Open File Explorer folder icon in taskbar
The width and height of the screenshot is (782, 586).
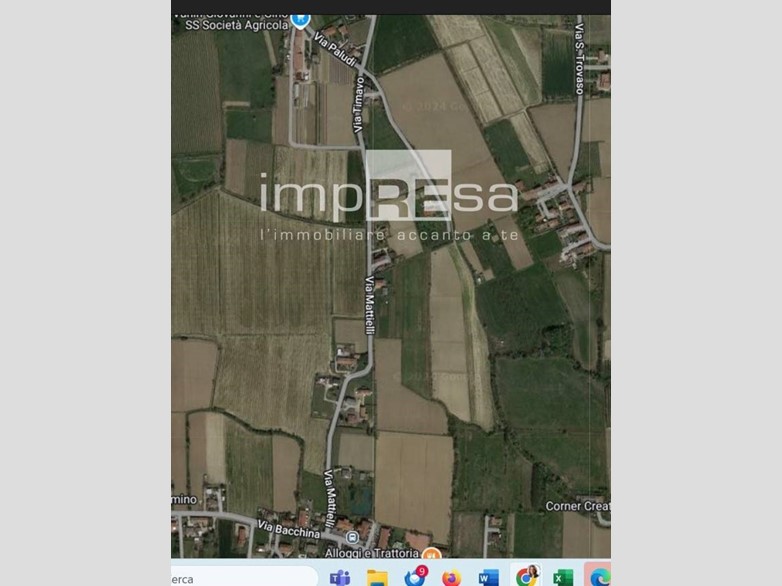click(377, 578)
